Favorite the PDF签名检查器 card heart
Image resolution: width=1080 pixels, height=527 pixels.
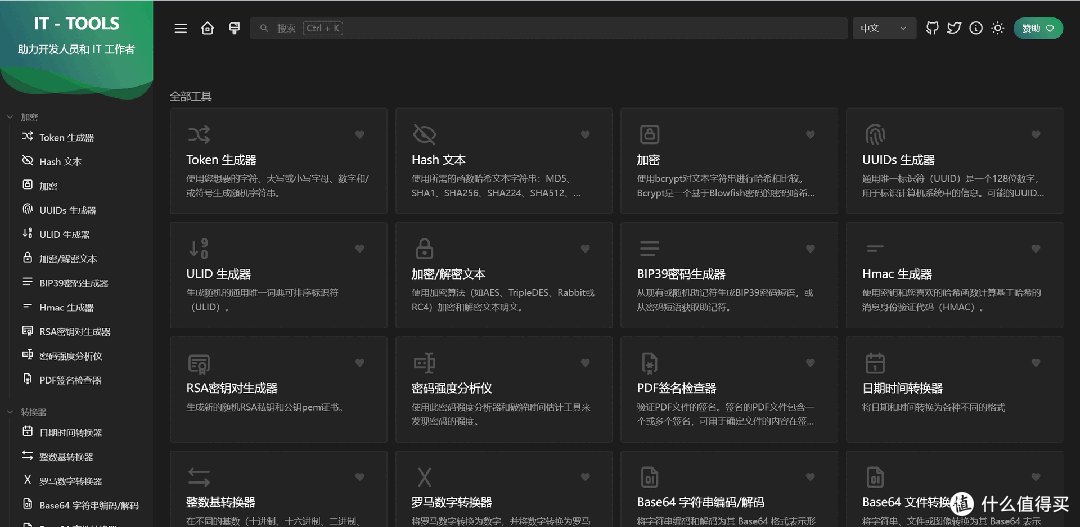[x=811, y=363]
